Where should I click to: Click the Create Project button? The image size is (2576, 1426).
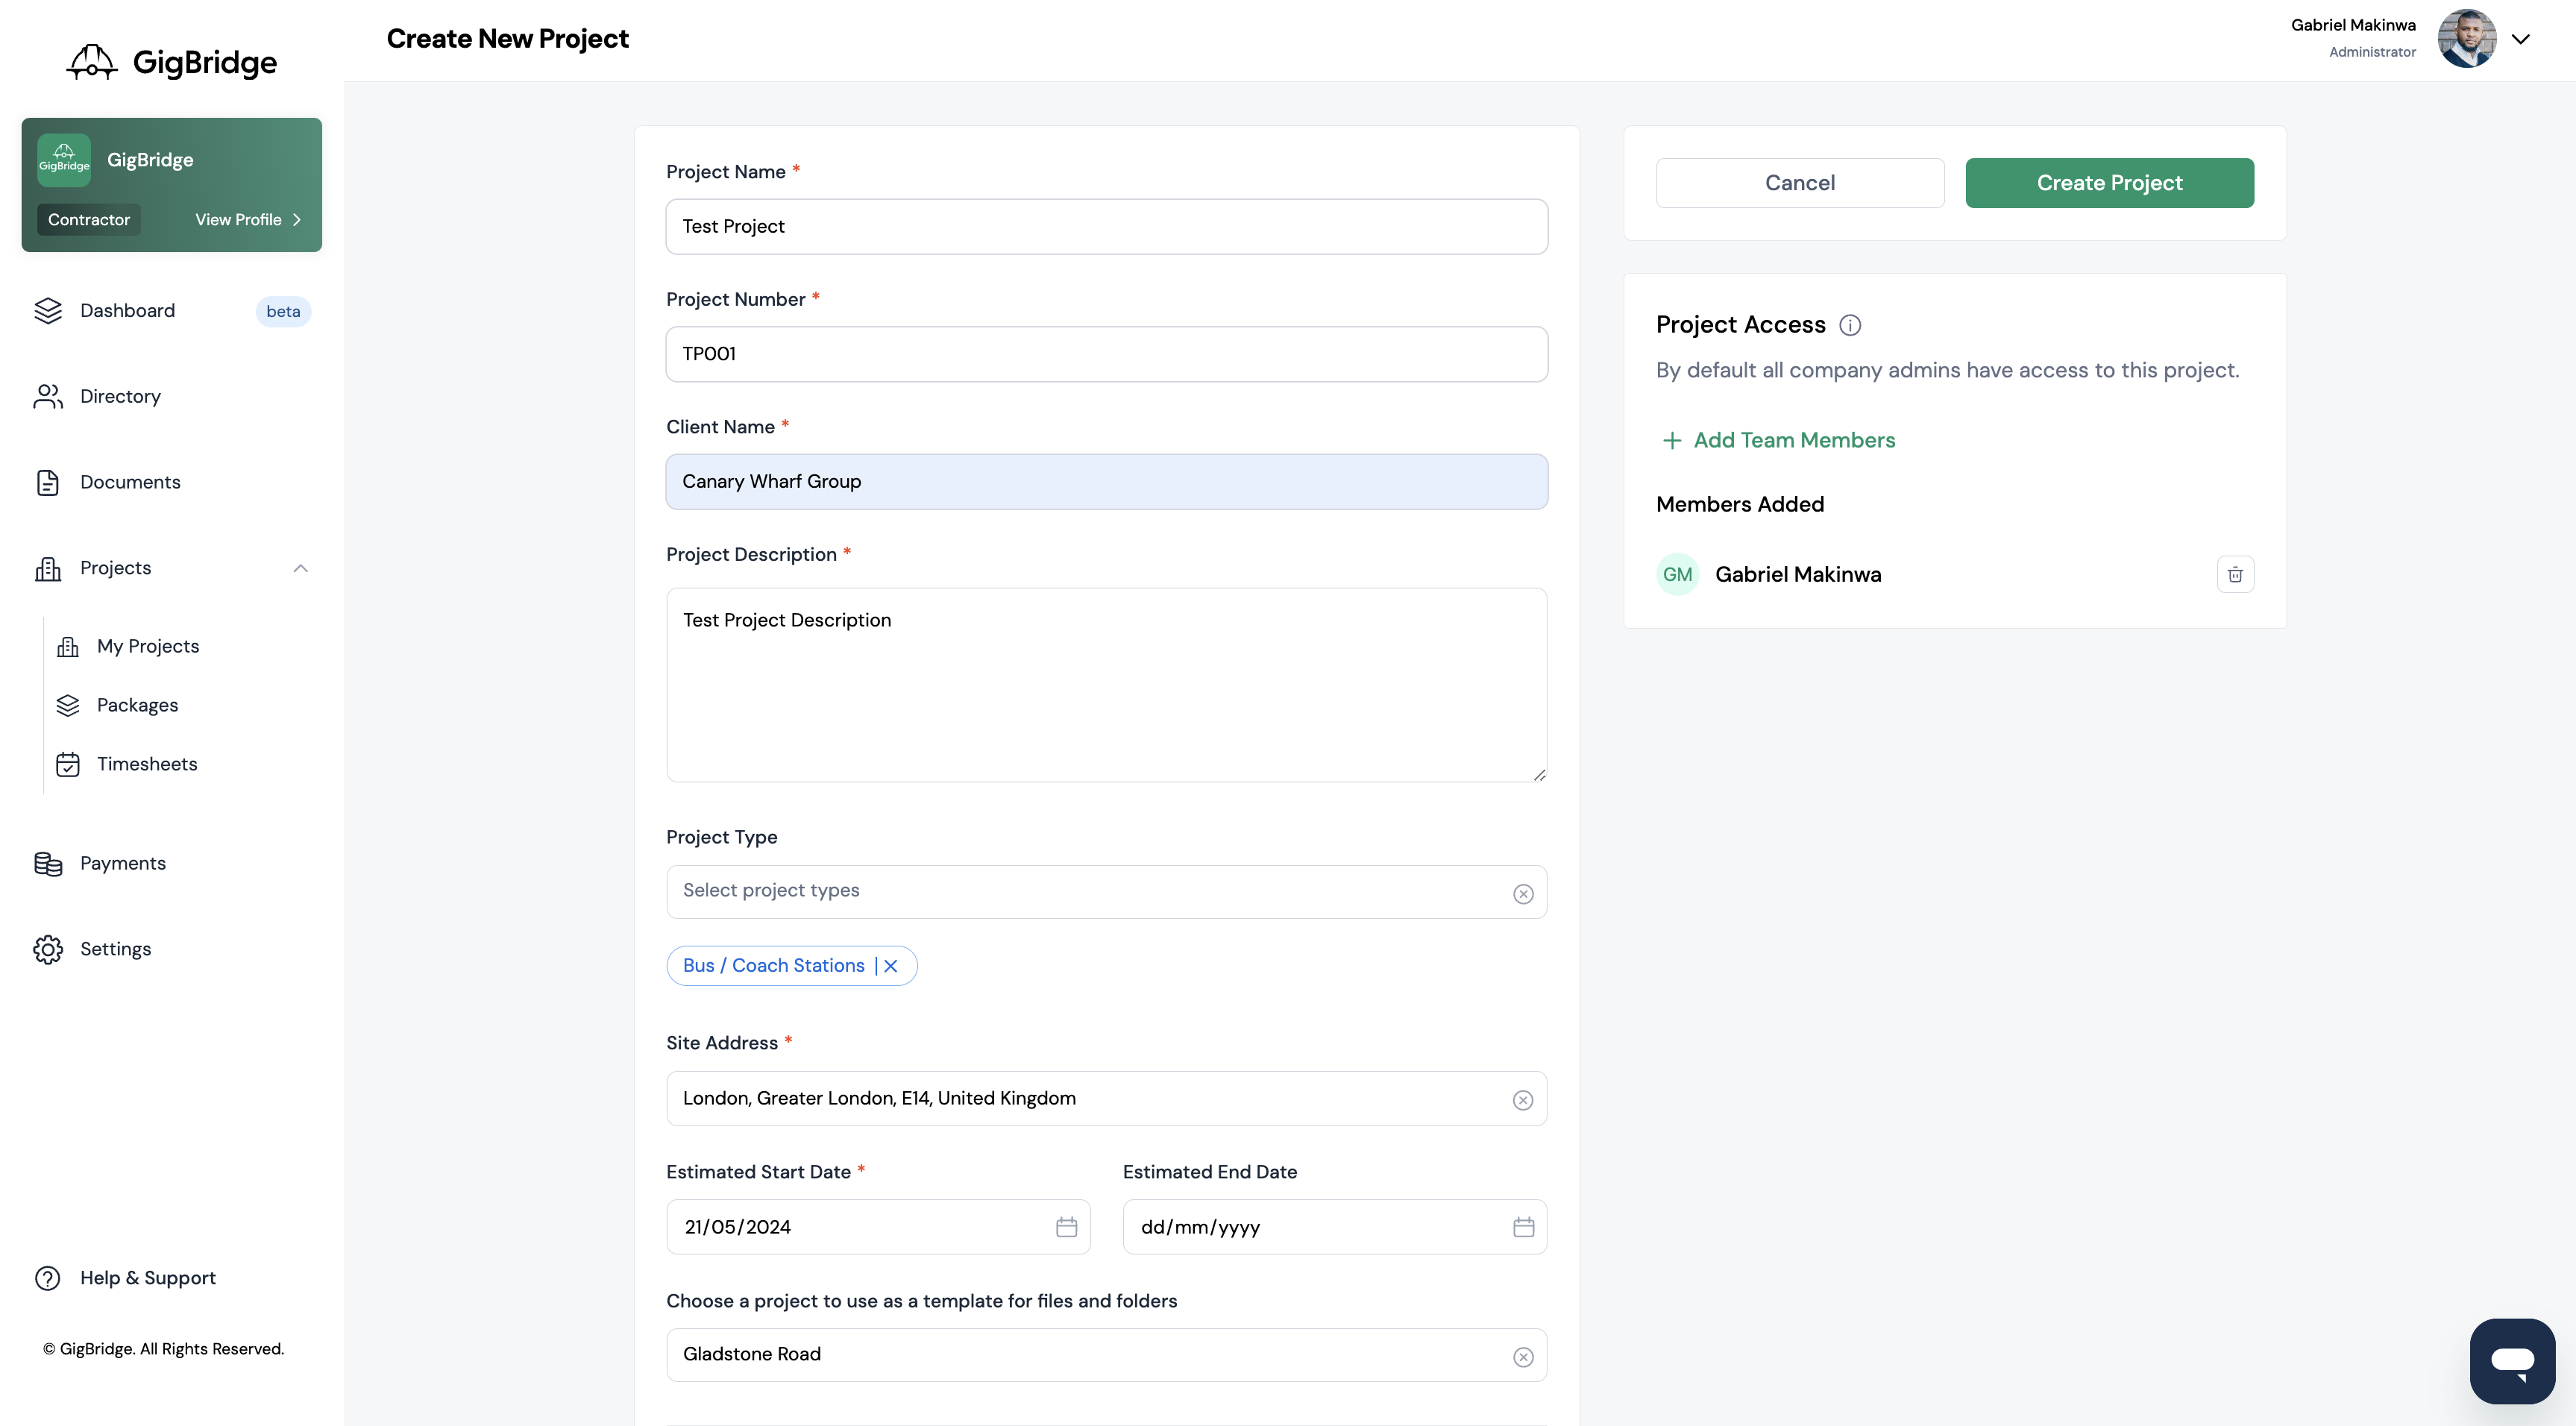click(2110, 183)
